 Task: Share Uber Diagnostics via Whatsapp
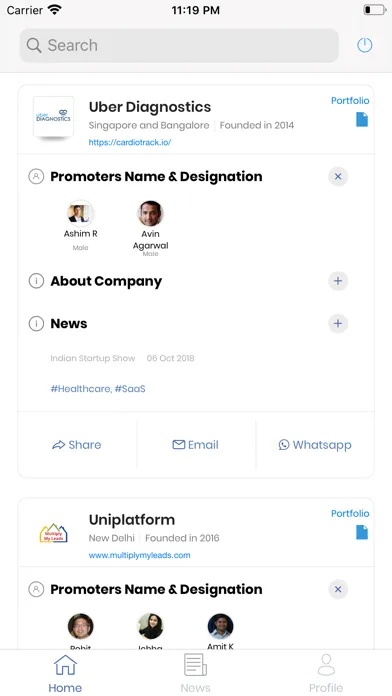coord(315,445)
